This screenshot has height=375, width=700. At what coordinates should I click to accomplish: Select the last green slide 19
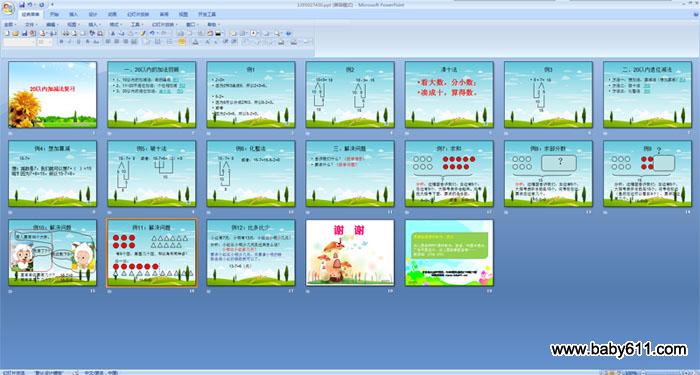point(449,253)
